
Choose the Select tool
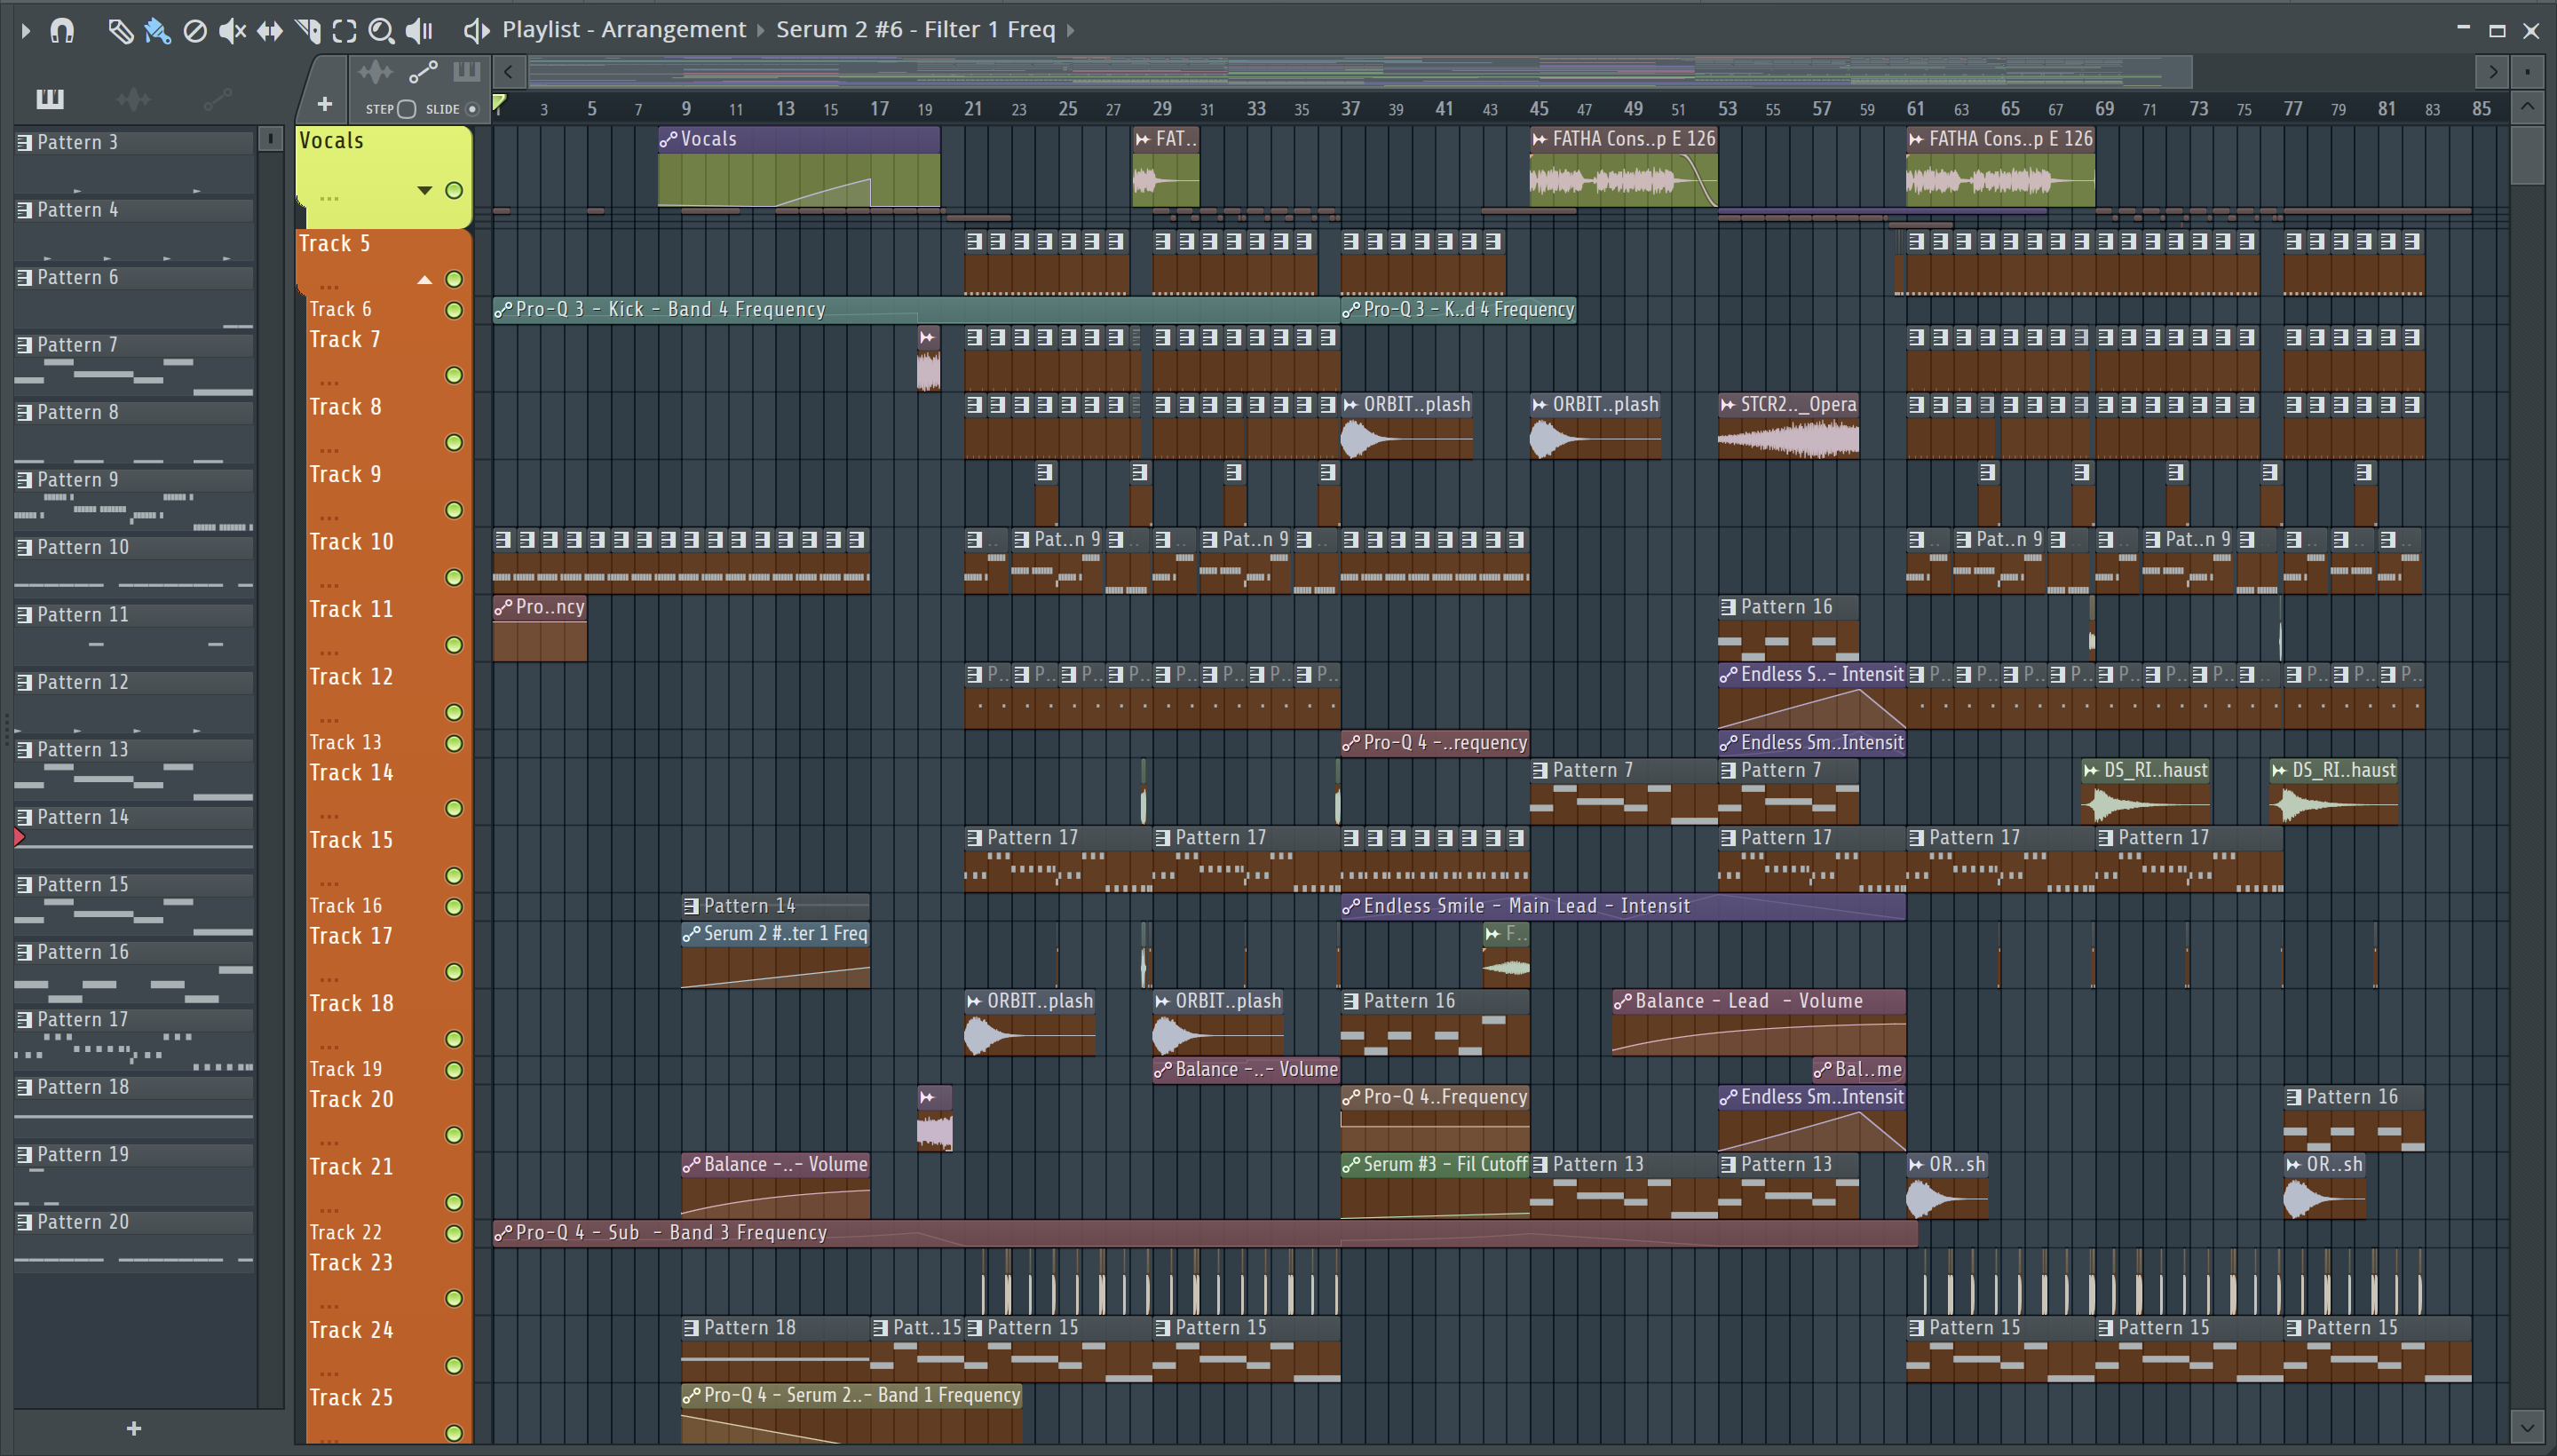344,31
